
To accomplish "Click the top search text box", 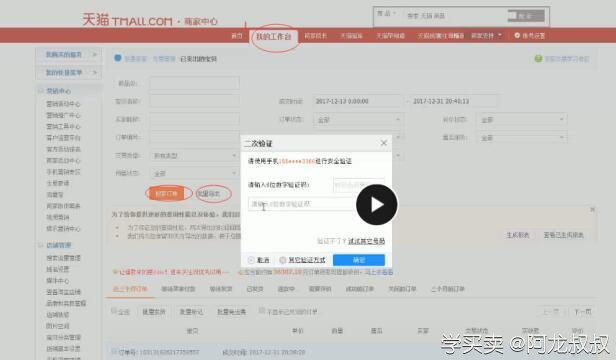I will [x=454, y=16].
